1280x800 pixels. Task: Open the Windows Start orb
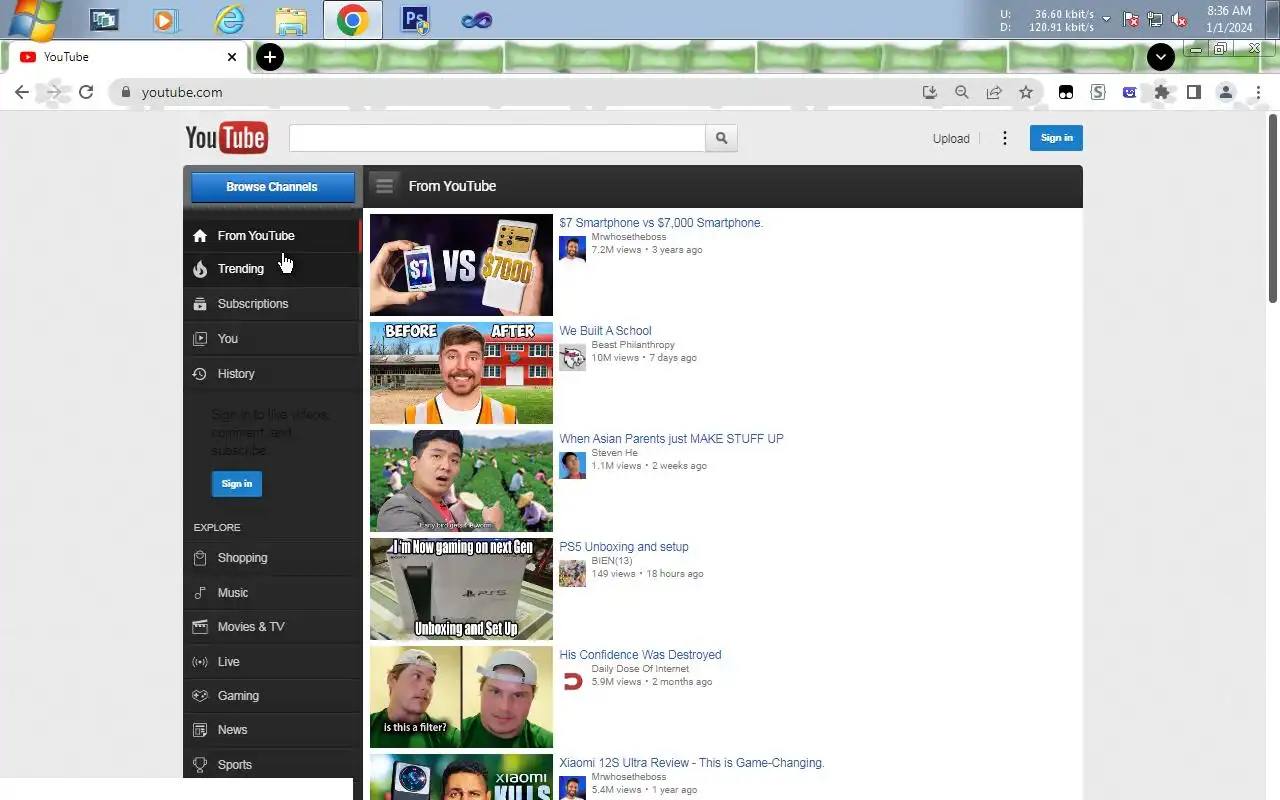coord(35,19)
